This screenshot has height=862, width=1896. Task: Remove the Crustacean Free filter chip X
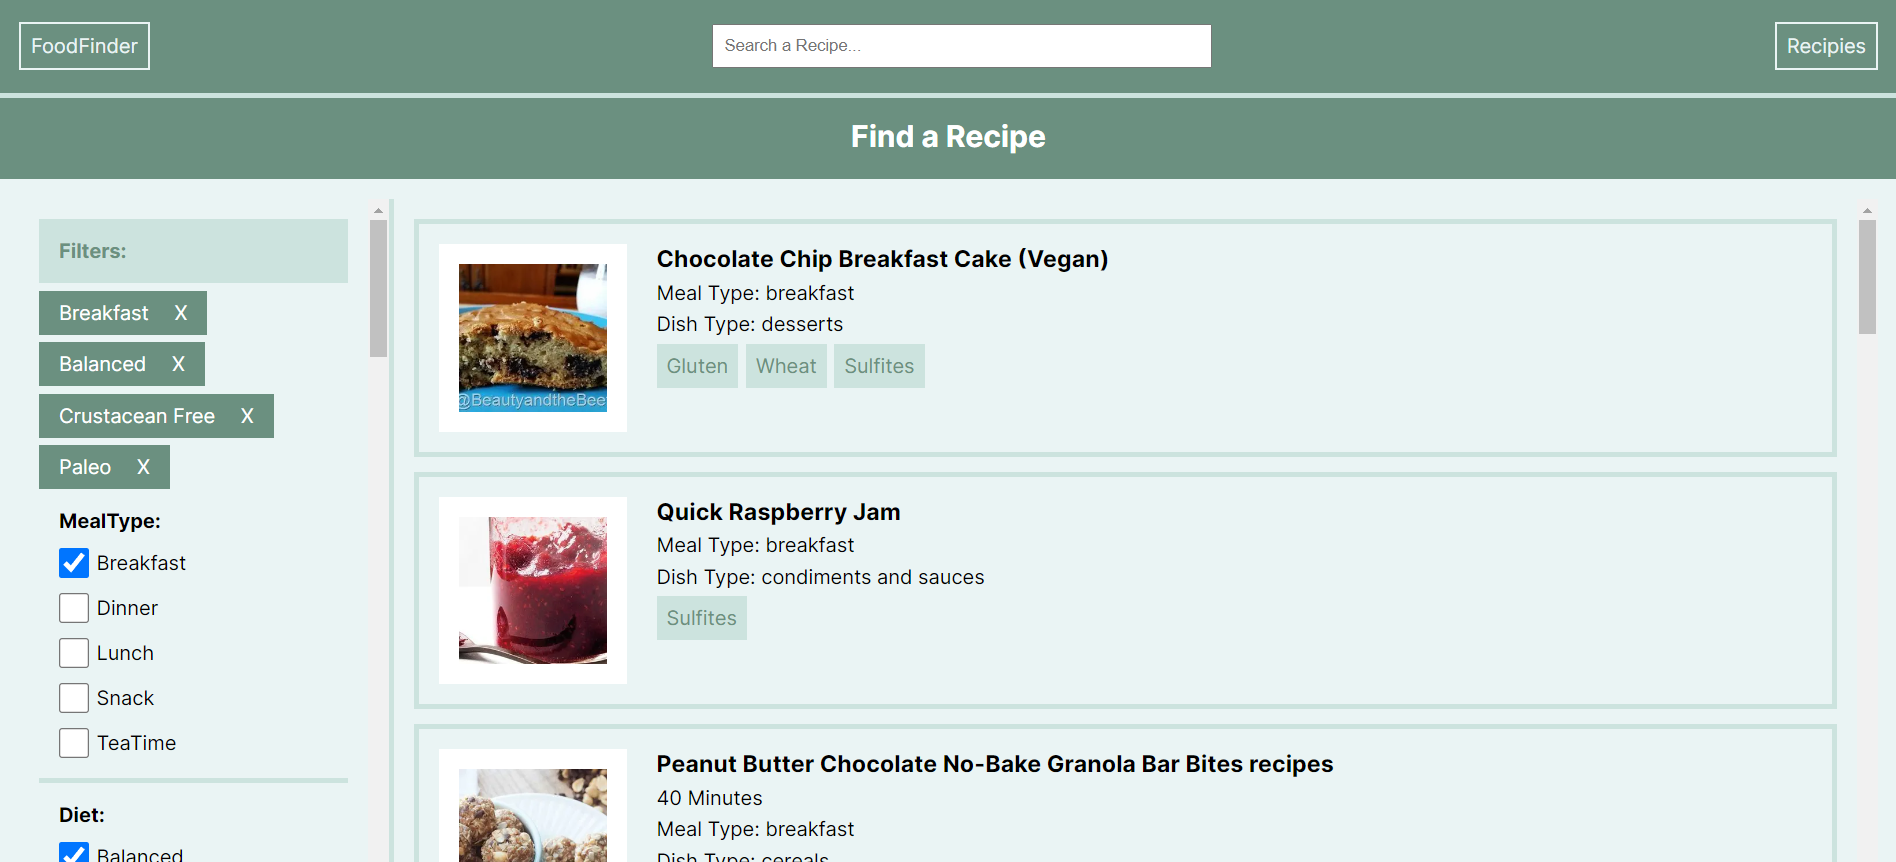pyautogui.click(x=247, y=416)
